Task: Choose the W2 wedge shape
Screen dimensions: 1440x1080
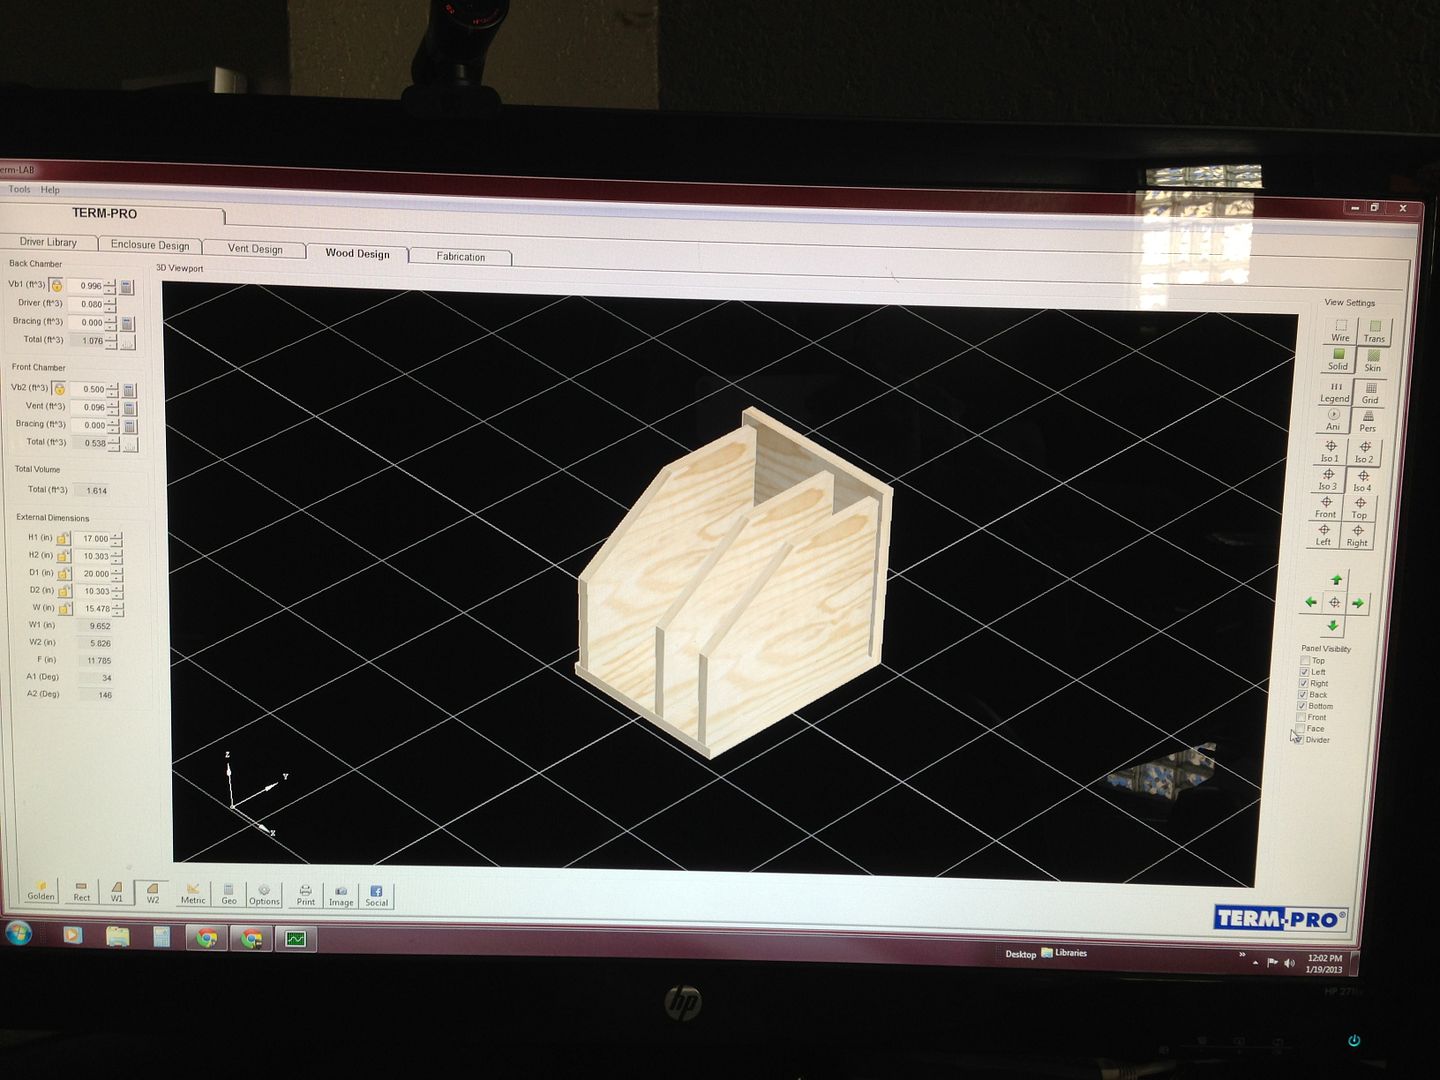Action: tap(153, 893)
